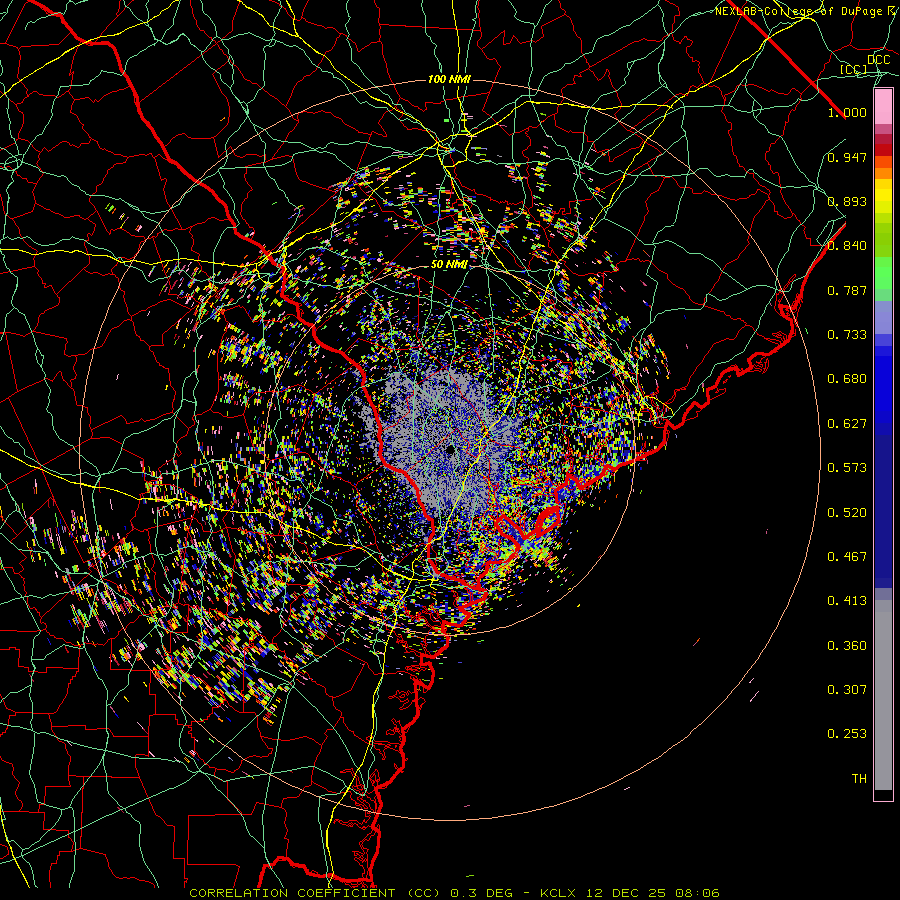
Task: Select the 1.000 legend value
Action: coord(847,112)
